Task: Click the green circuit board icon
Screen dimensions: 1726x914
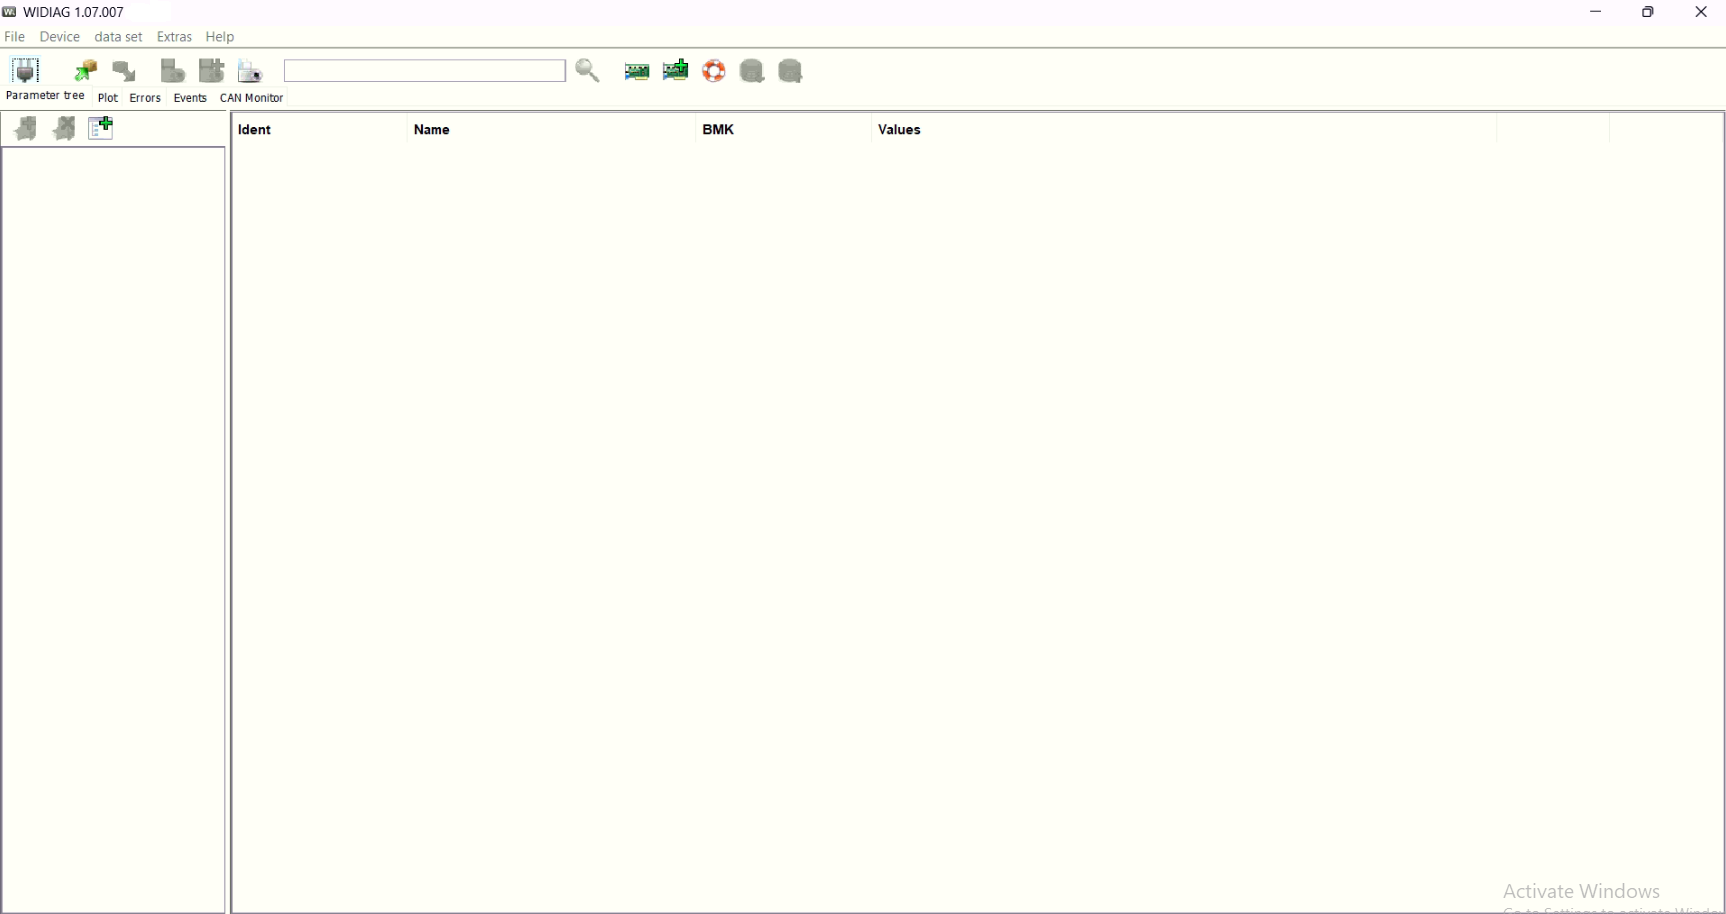Action: click(637, 71)
